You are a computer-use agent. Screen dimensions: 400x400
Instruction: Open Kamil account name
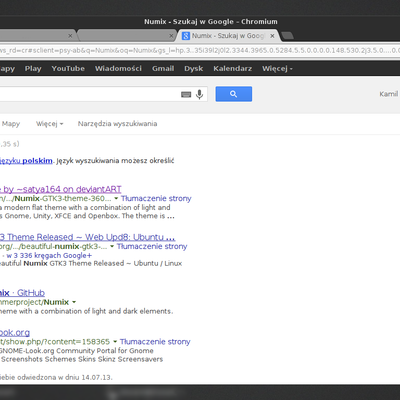point(389,94)
